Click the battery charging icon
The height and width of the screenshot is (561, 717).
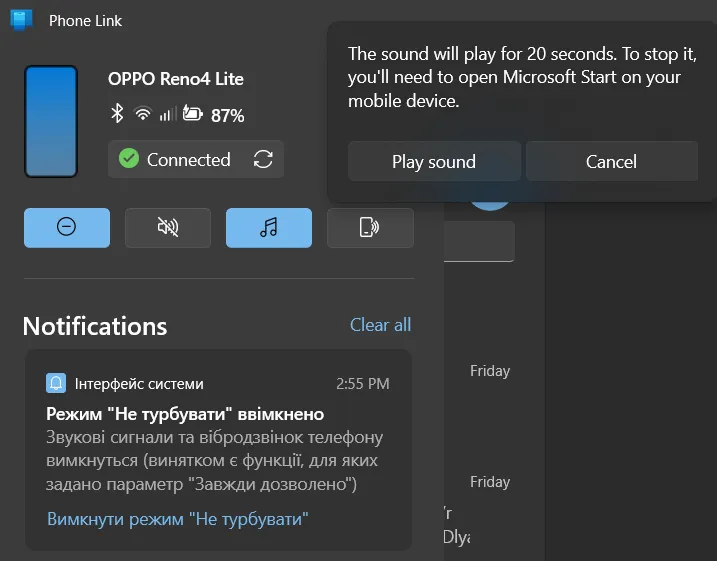click(193, 113)
